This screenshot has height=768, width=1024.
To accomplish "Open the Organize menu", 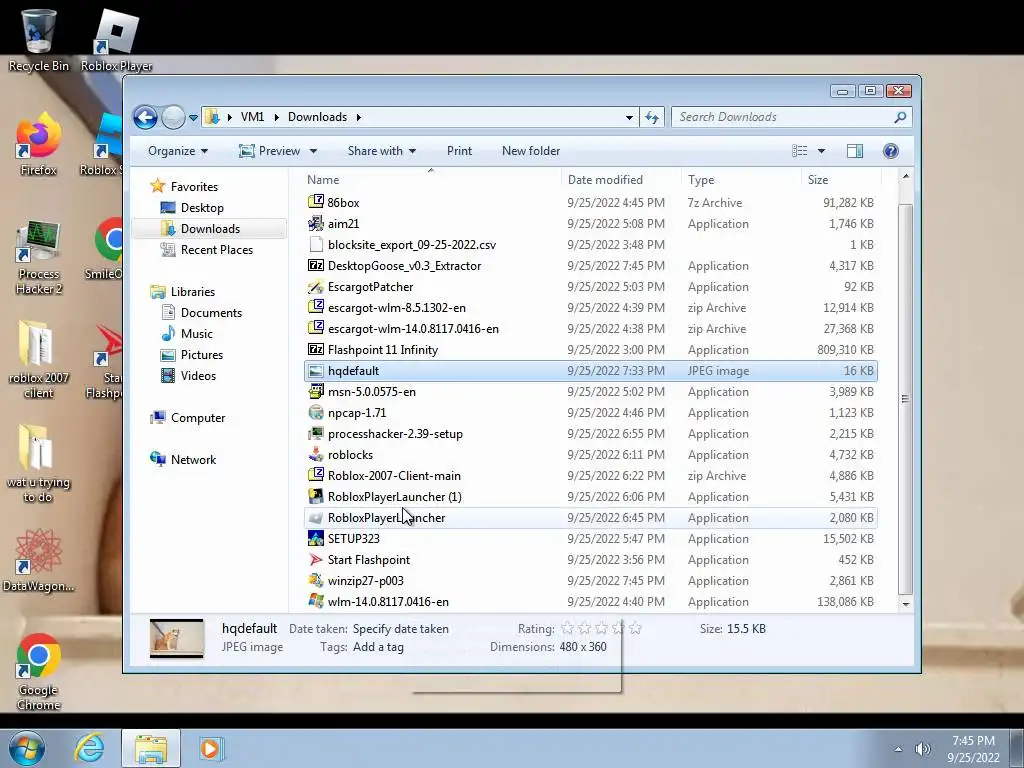I will 178,151.
